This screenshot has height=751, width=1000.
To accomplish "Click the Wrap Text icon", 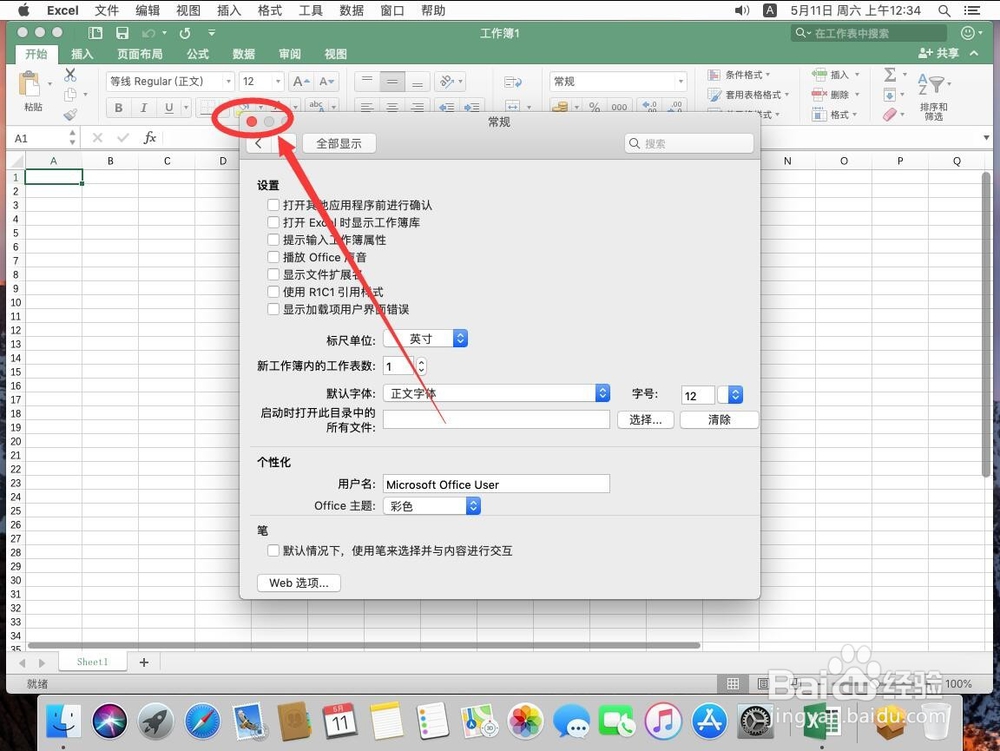I will click(513, 82).
